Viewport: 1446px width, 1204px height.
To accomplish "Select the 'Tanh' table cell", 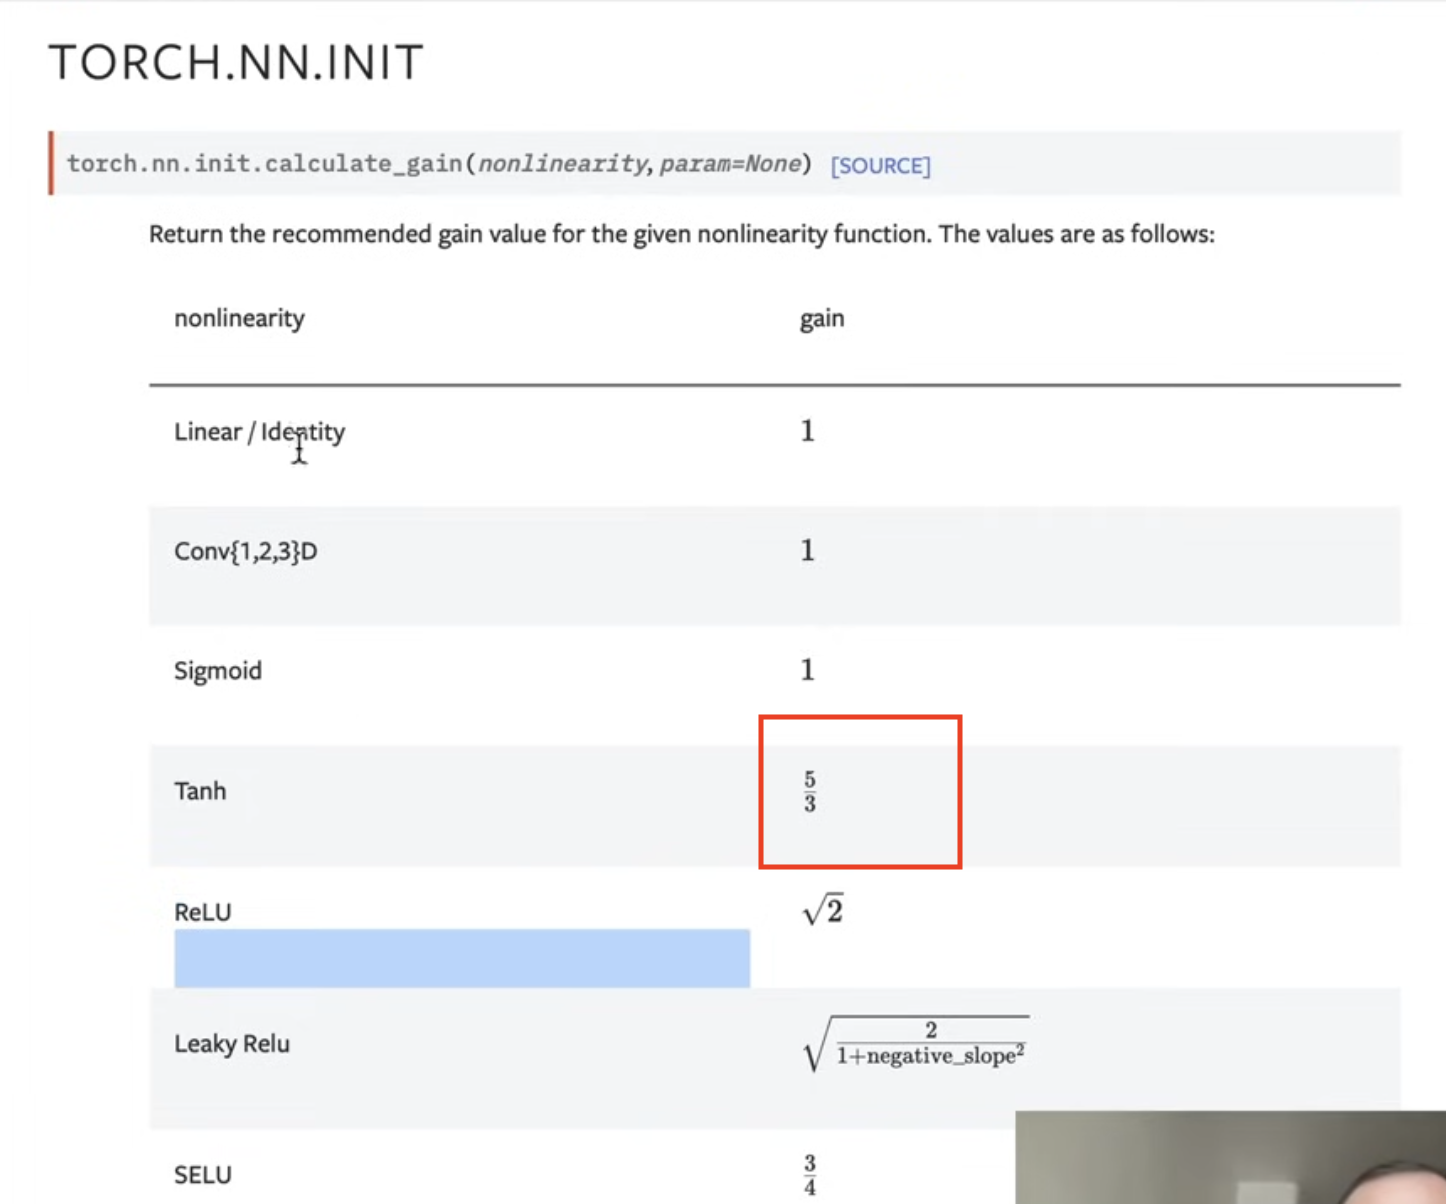I will pyautogui.click(x=200, y=790).
